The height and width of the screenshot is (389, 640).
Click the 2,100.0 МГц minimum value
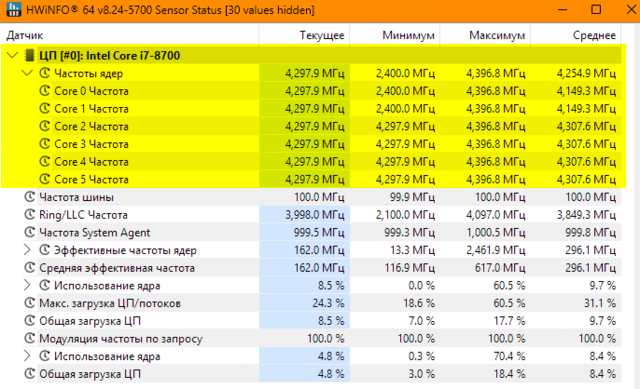[405, 215]
